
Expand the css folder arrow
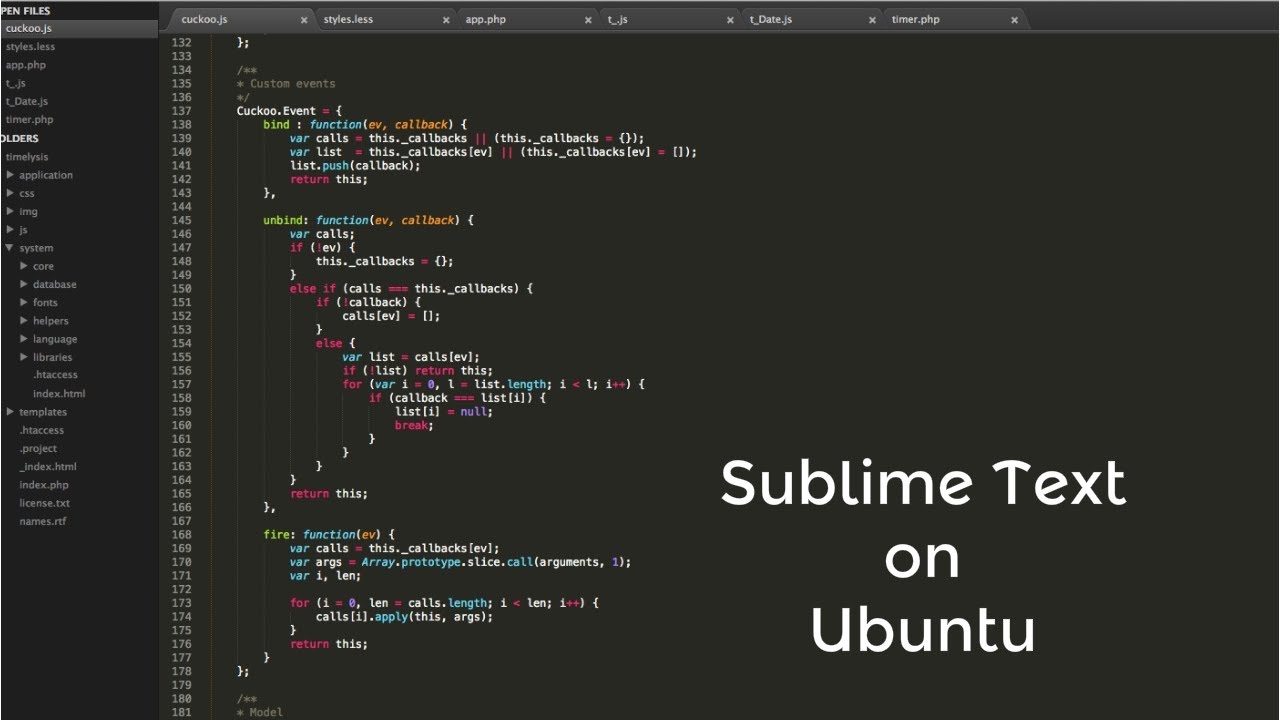pyautogui.click(x=10, y=193)
